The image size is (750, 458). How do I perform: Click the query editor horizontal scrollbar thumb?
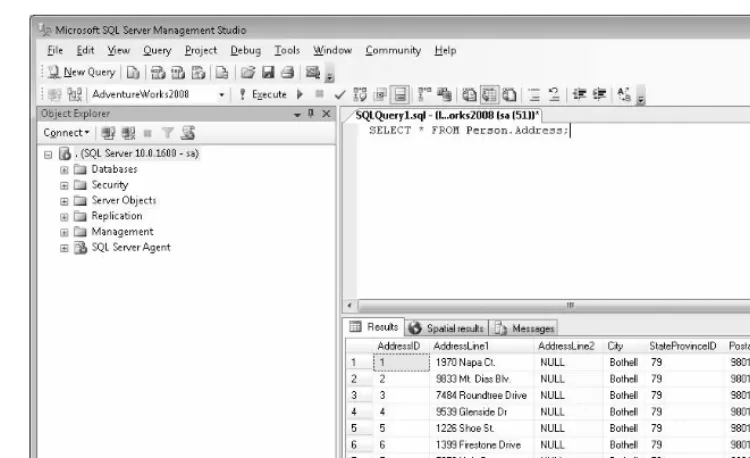(x=569, y=305)
